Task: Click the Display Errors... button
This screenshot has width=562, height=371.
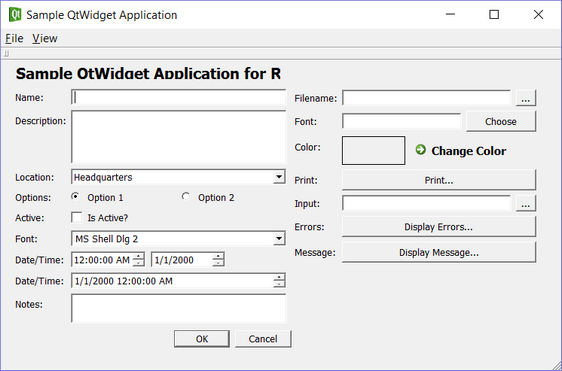Action: [439, 227]
